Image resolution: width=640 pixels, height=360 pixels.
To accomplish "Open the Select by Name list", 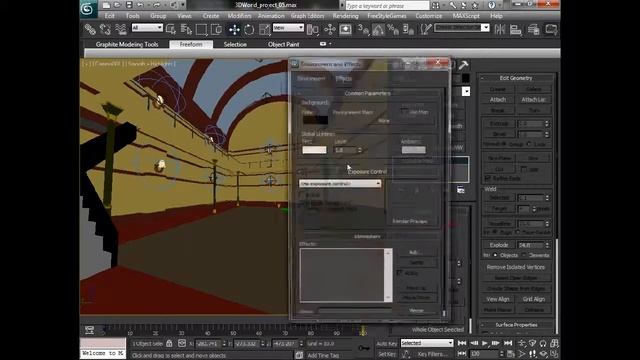I will 186,29.
